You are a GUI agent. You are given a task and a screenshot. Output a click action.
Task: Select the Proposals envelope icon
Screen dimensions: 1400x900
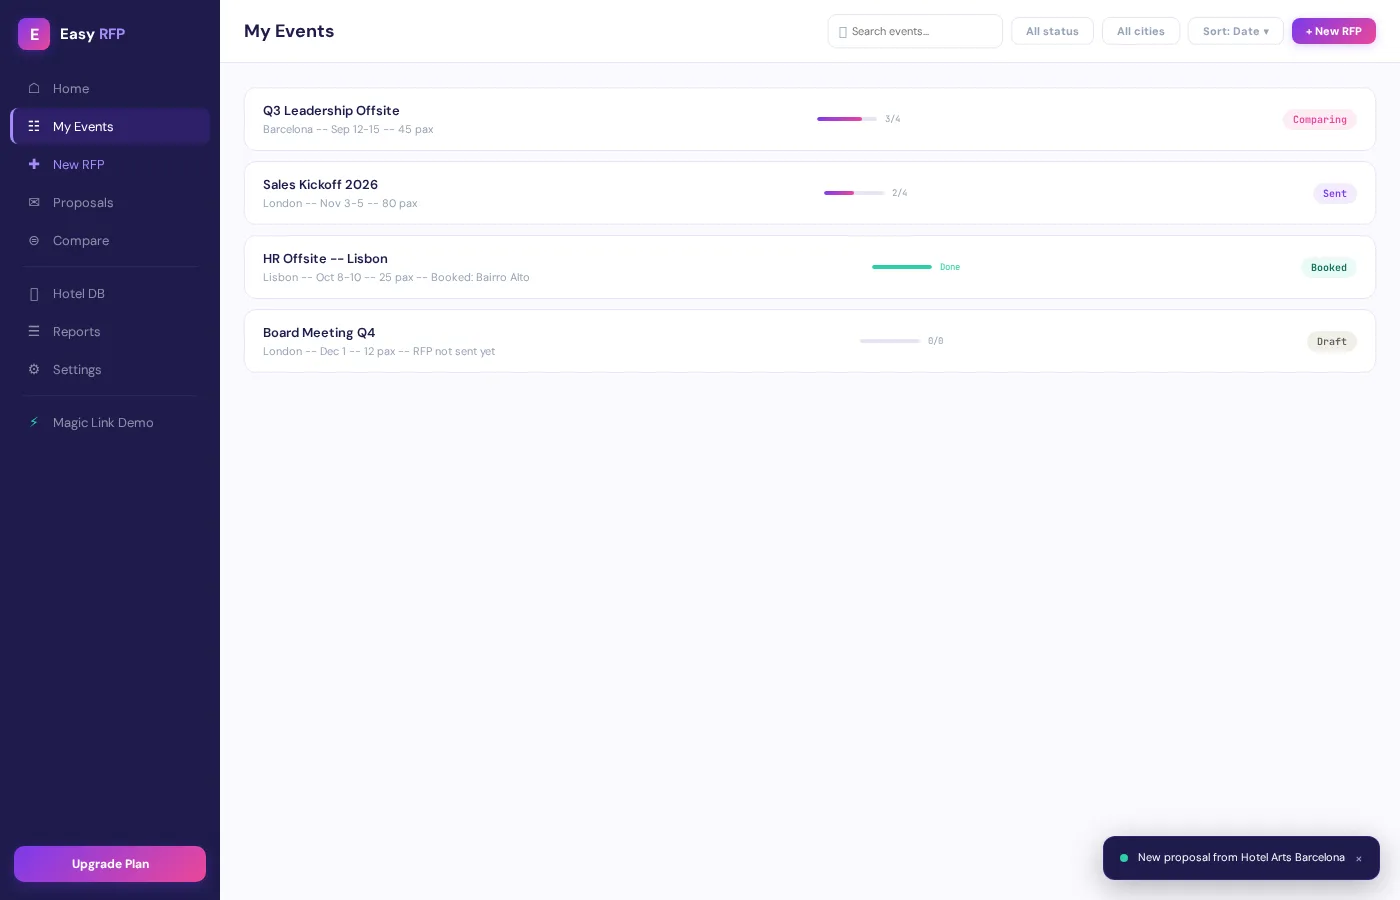(x=34, y=202)
